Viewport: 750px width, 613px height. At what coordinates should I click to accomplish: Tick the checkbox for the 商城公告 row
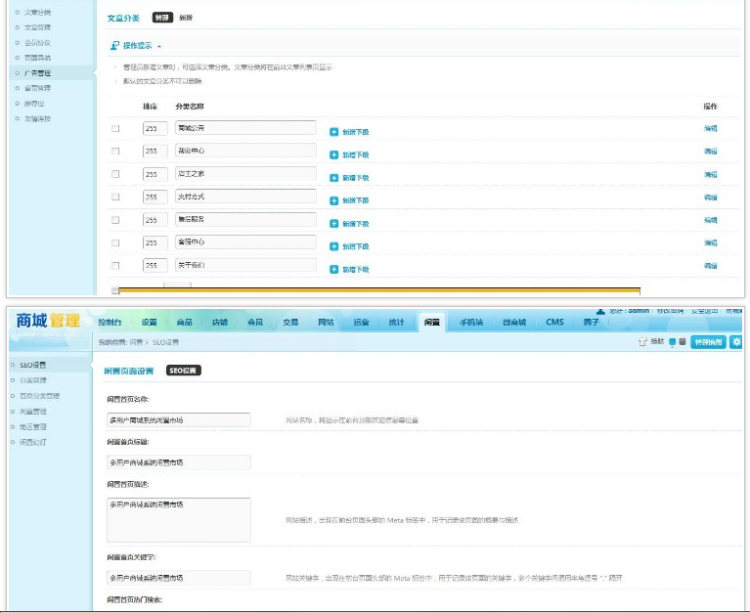[x=115, y=128]
